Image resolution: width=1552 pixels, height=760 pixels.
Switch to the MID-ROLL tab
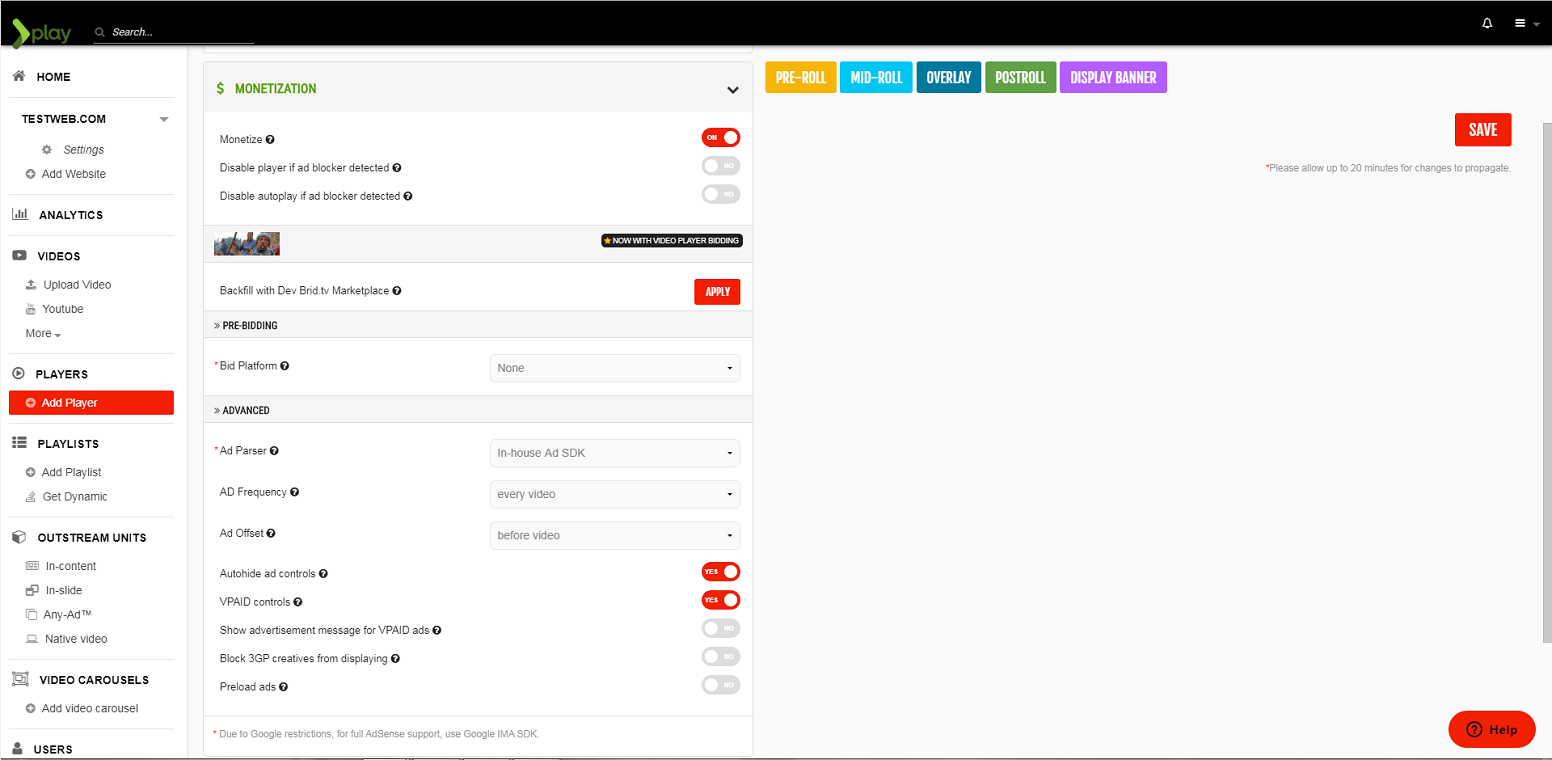point(875,77)
